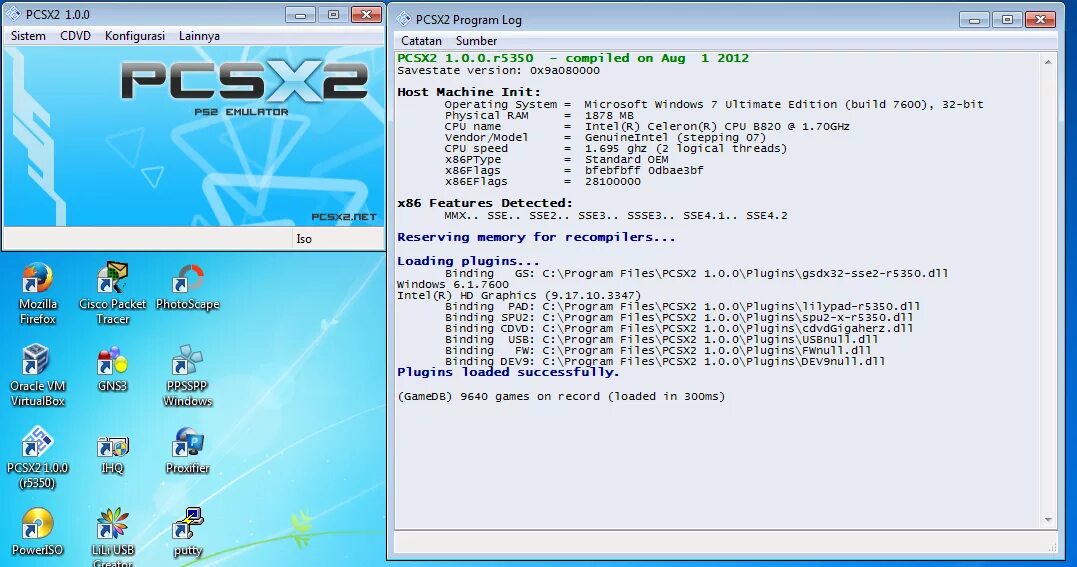Close the PCSX2 1.0.0 main window
Image resolution: width=1077 pixels, height=567 pixels.
coord(366,14)
